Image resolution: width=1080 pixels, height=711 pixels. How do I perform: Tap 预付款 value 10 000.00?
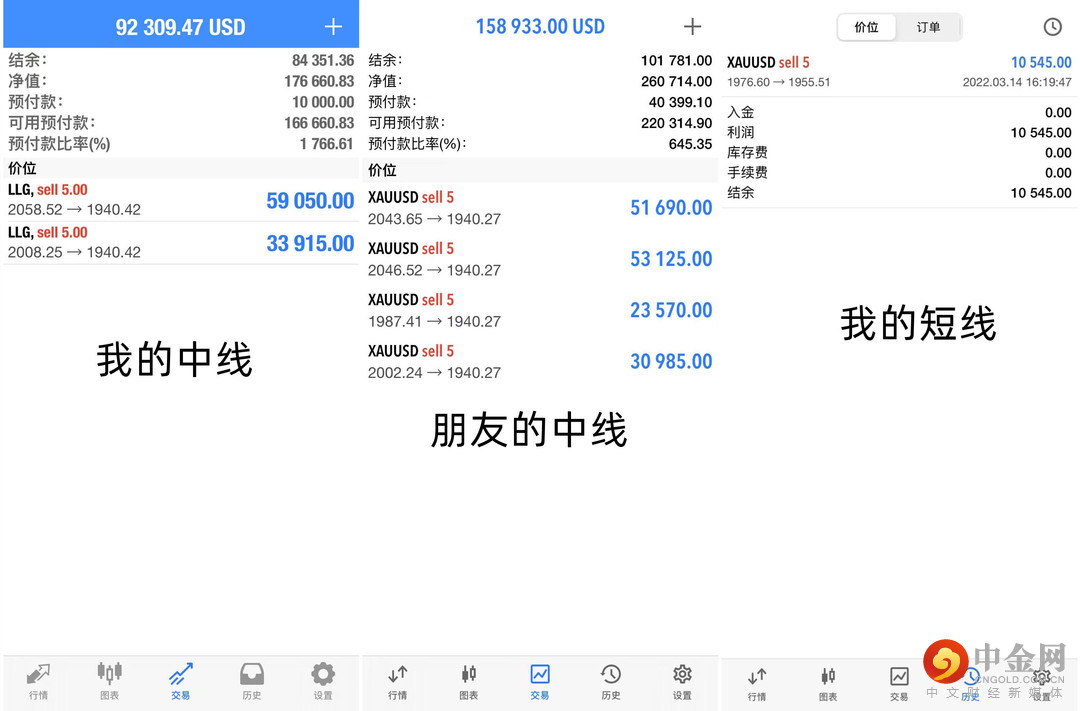[x=323, y=102]
